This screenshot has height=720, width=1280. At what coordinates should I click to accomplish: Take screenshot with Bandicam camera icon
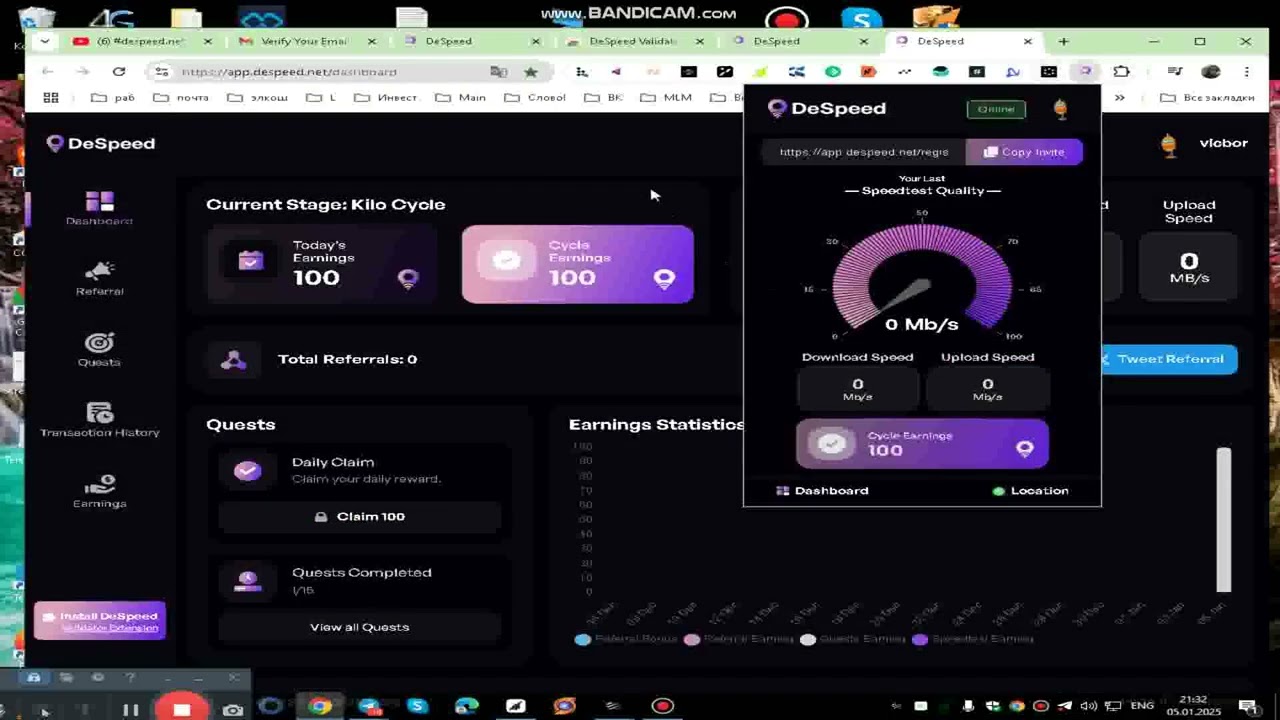[233, 710]
